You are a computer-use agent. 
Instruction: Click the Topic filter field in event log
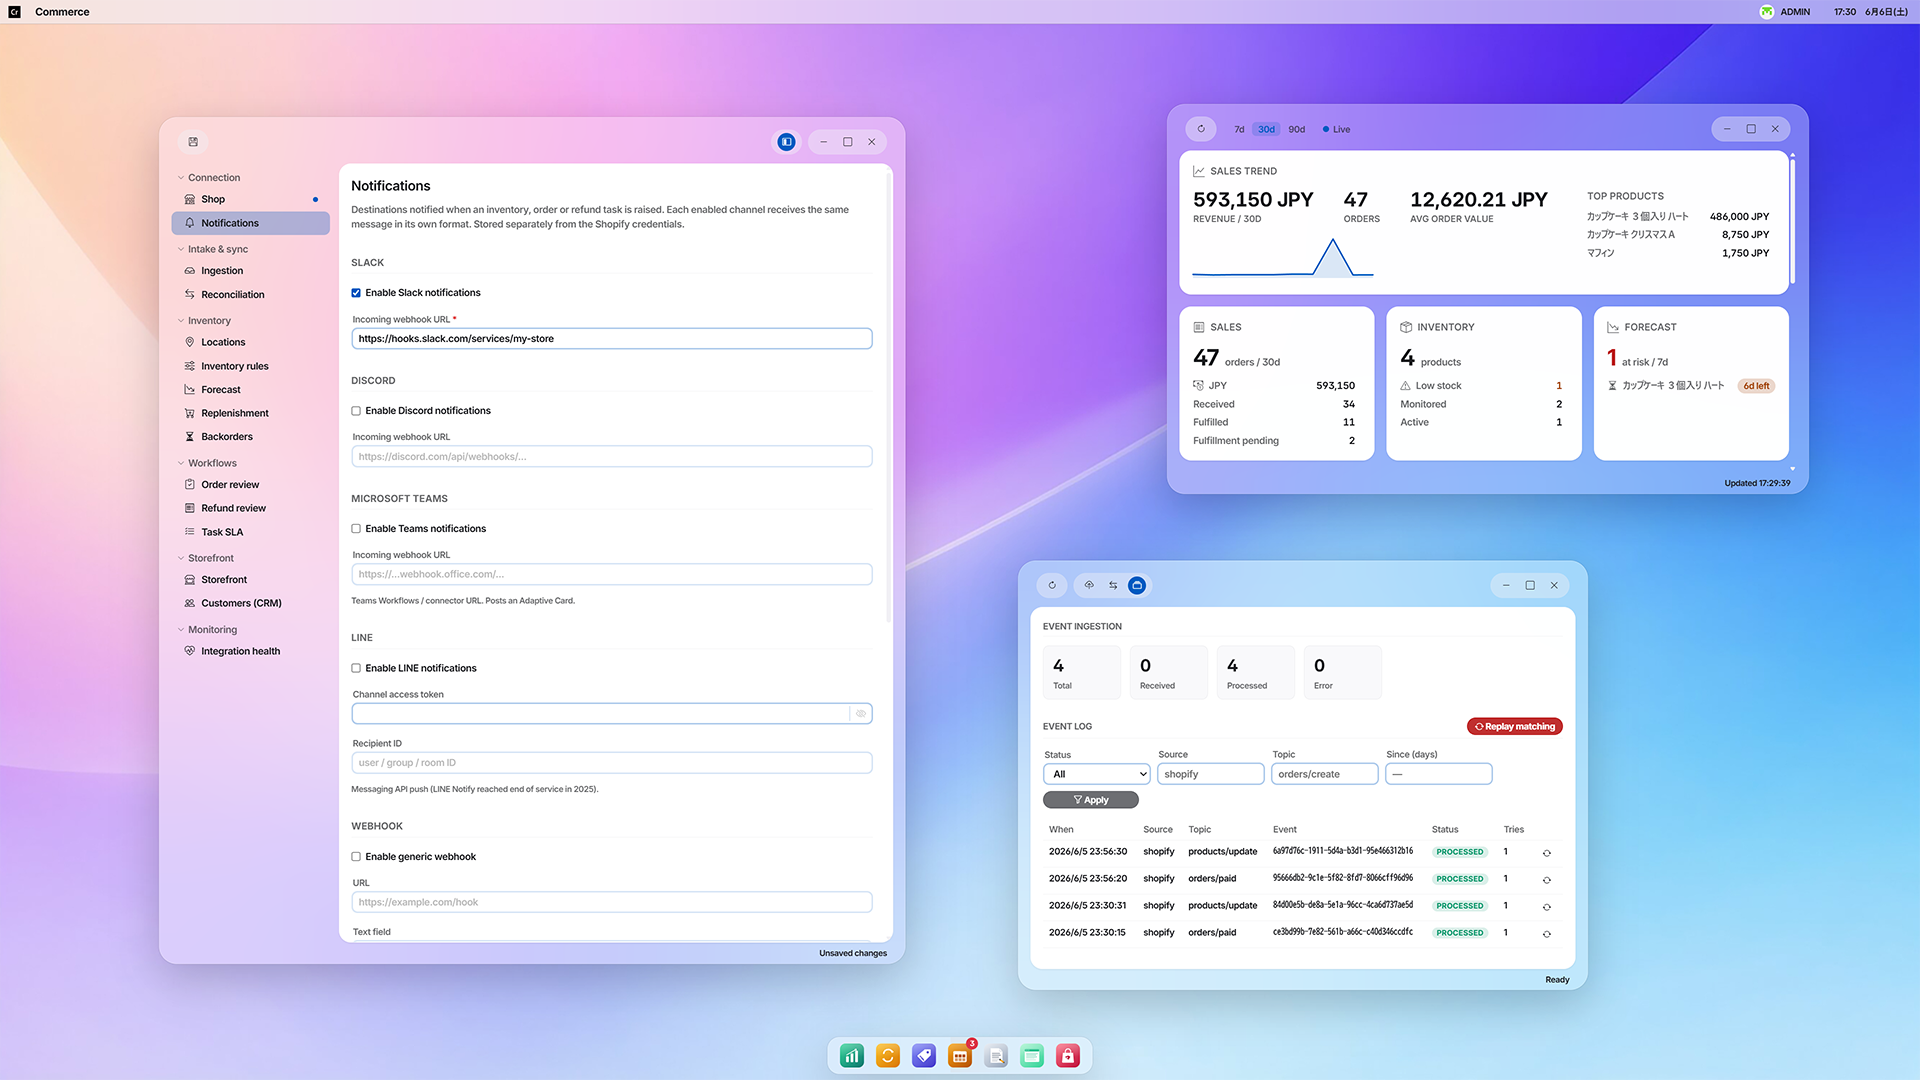pos(1325,774)
